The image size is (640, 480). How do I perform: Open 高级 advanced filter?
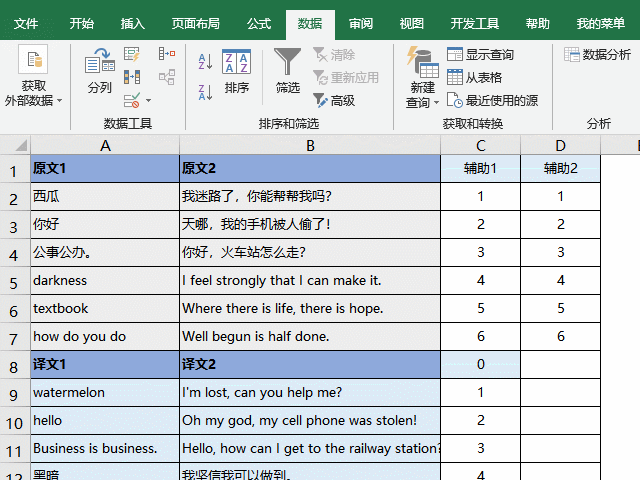click(334, 100)
